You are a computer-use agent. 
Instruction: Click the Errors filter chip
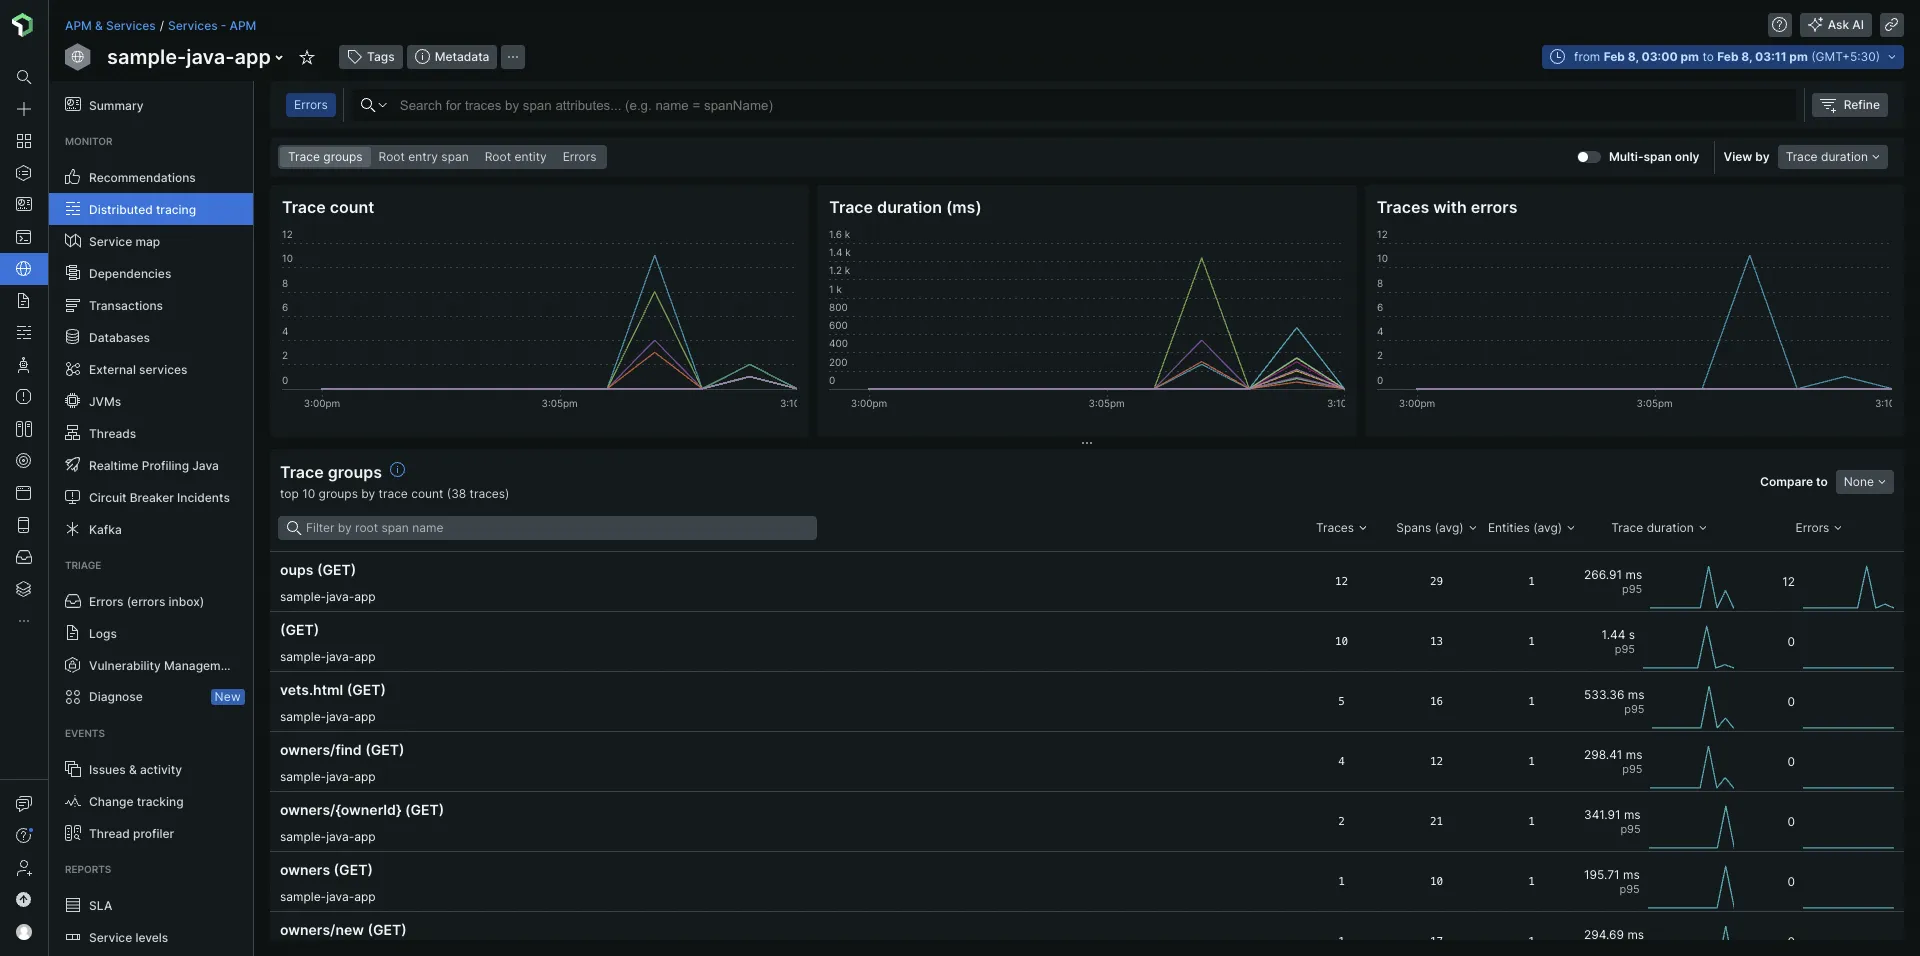coord(310,105)
